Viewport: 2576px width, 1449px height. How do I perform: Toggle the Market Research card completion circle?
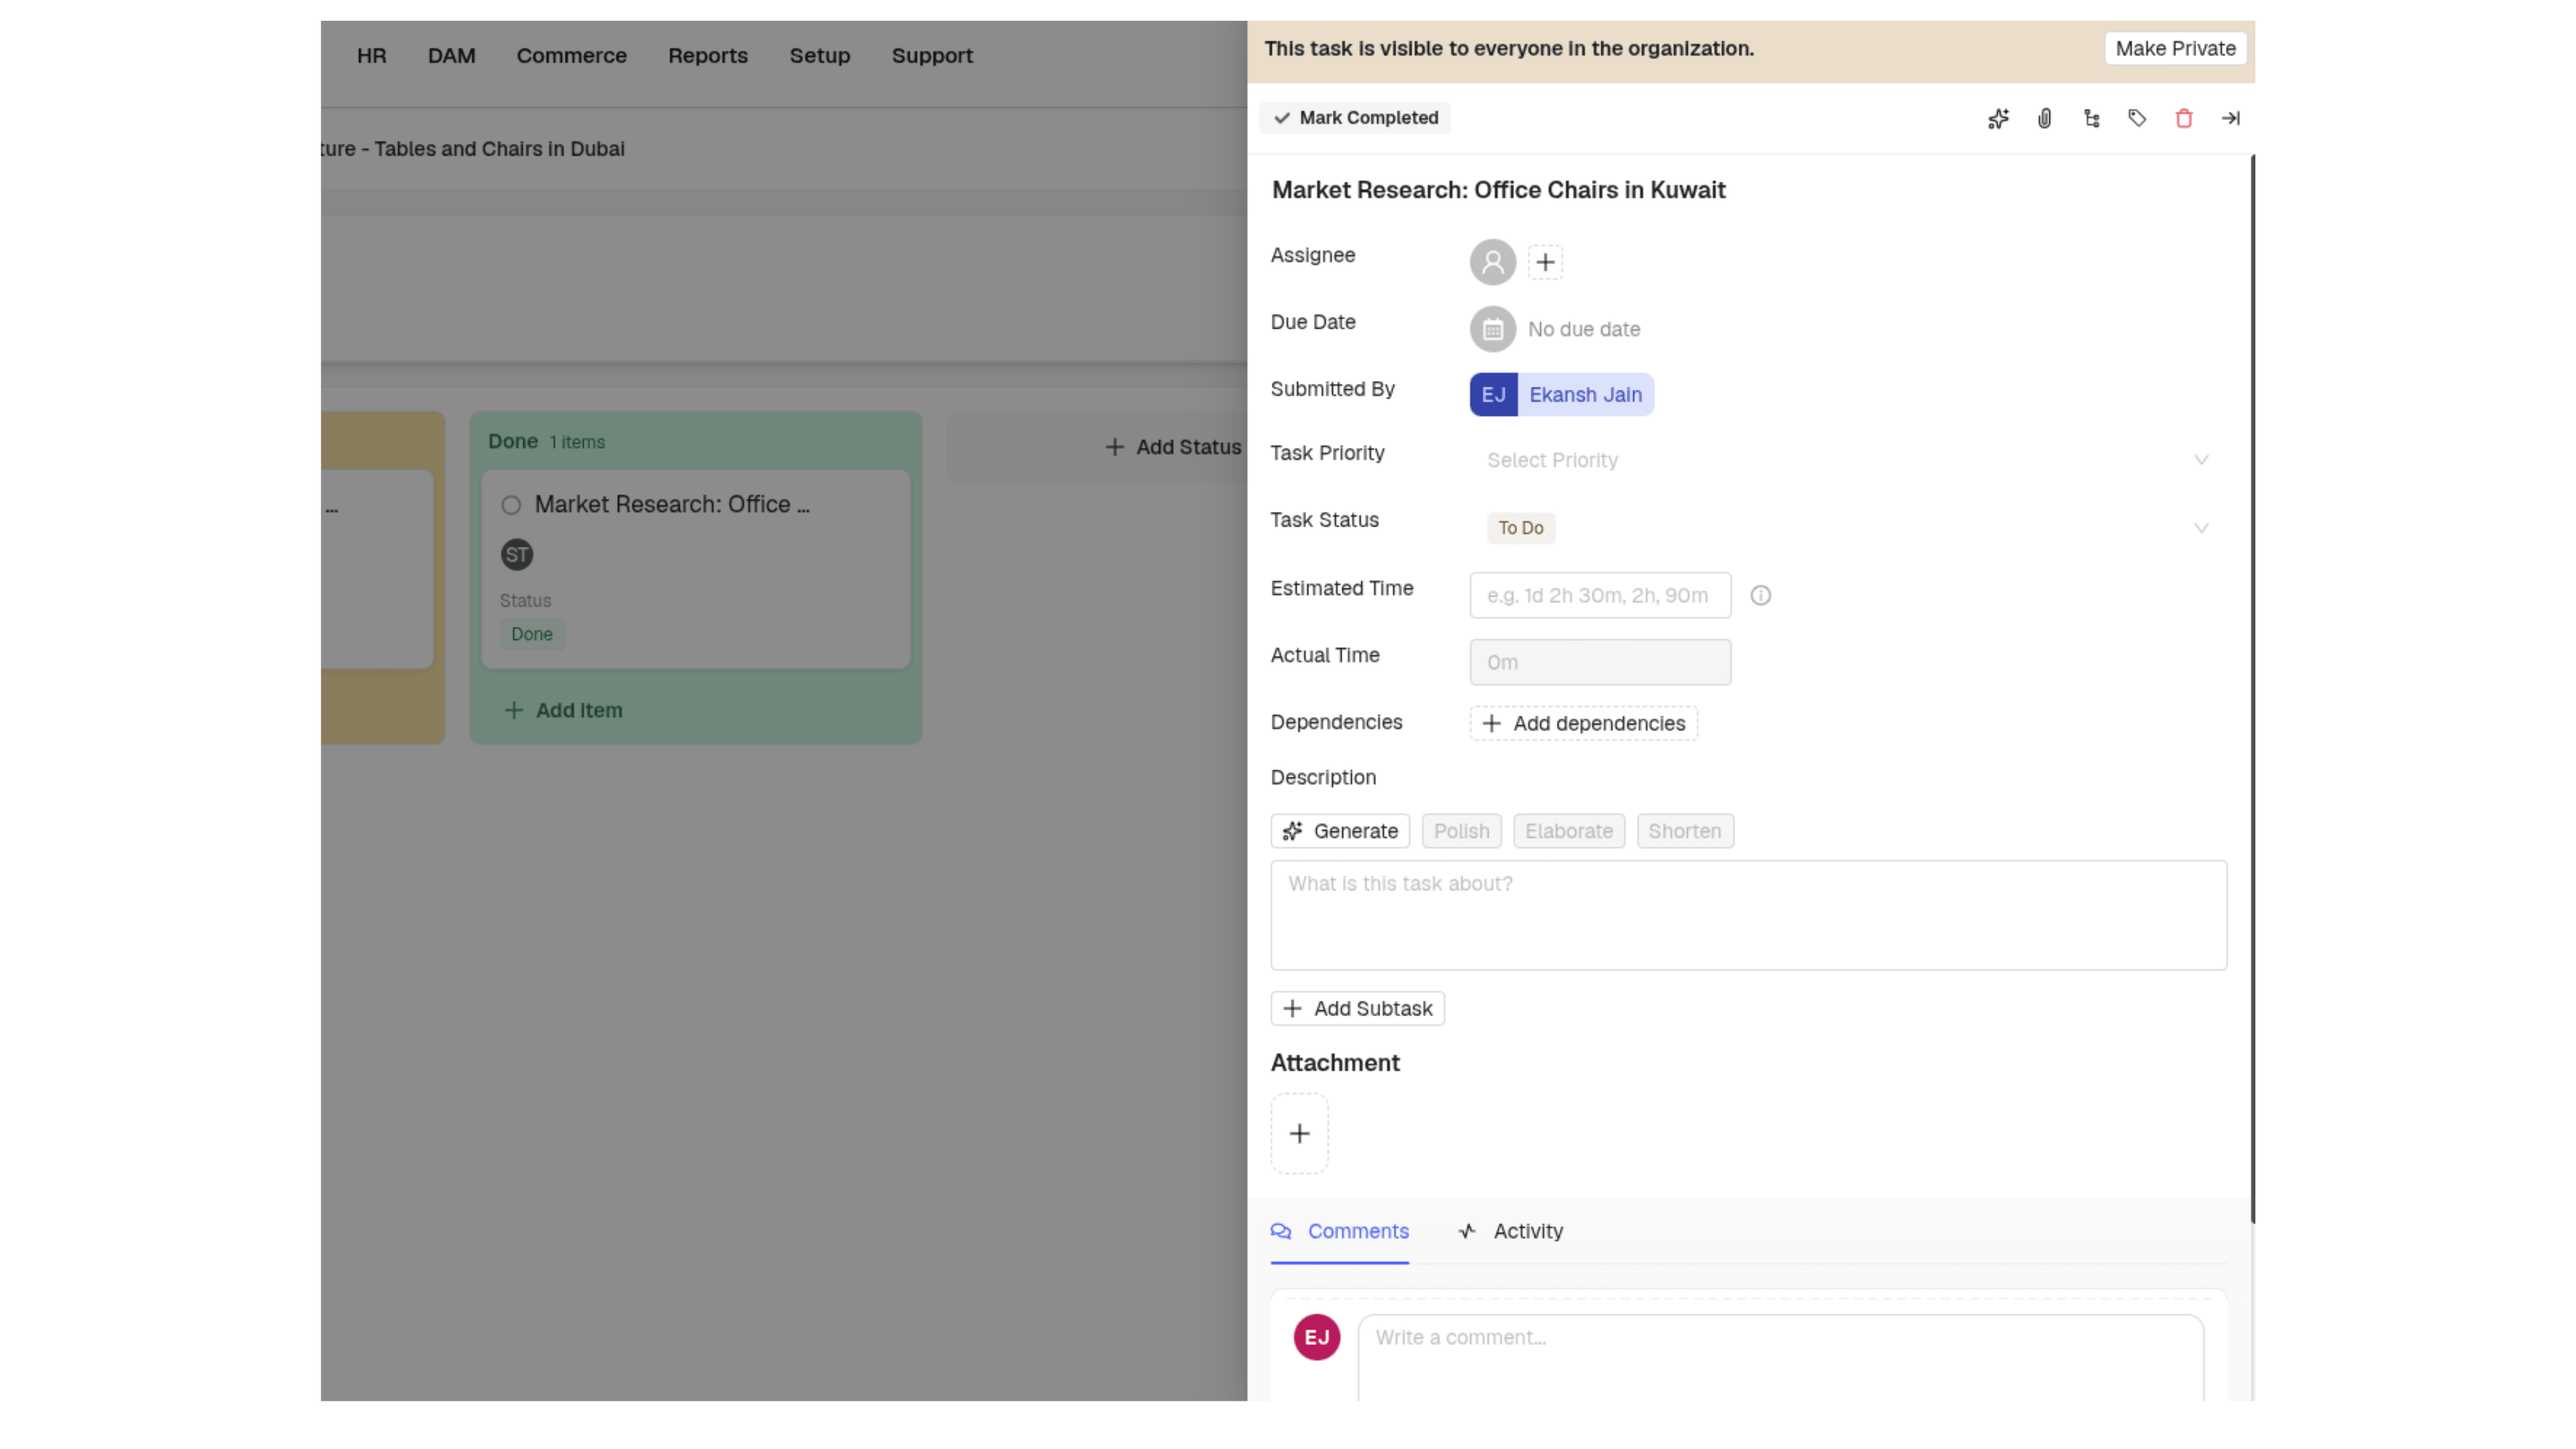(x=511, y=505)
